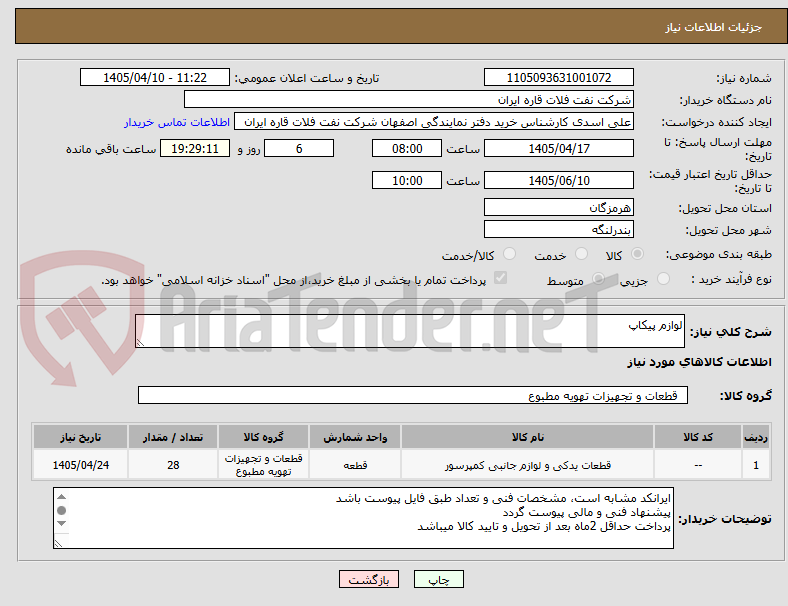Viewport: 788px width, 606px height.
Task: Select the کالا radio button
Action: tap(637, 254)
